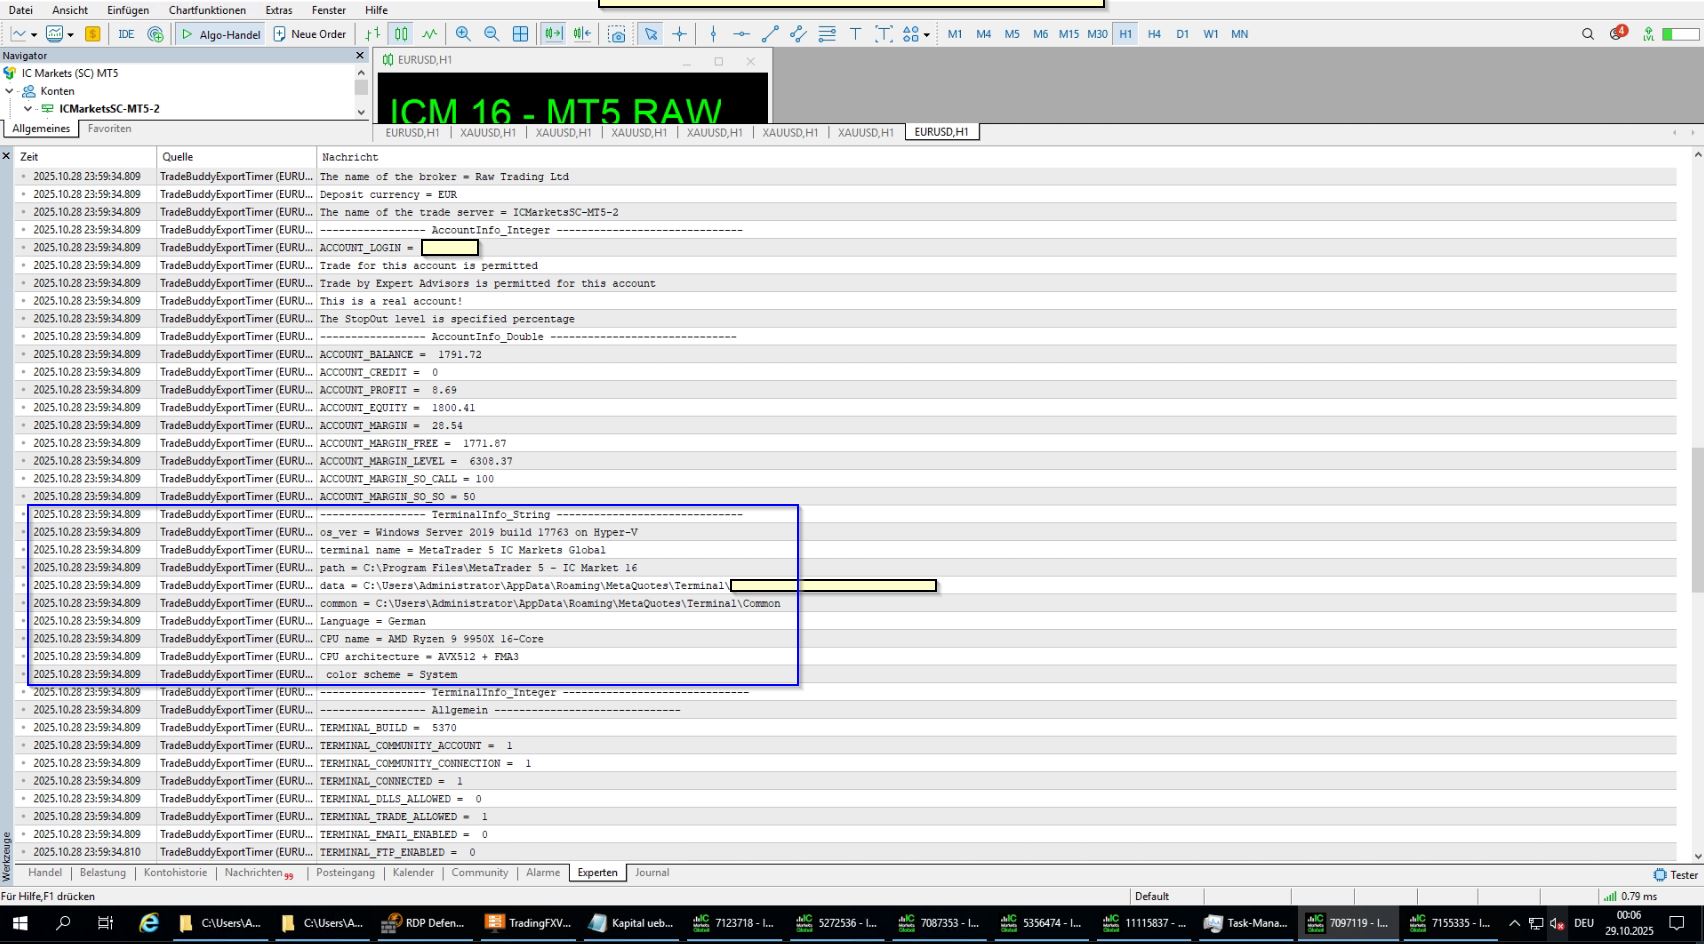Switch to the Handel tab
1704x944 pixels.
45,873
